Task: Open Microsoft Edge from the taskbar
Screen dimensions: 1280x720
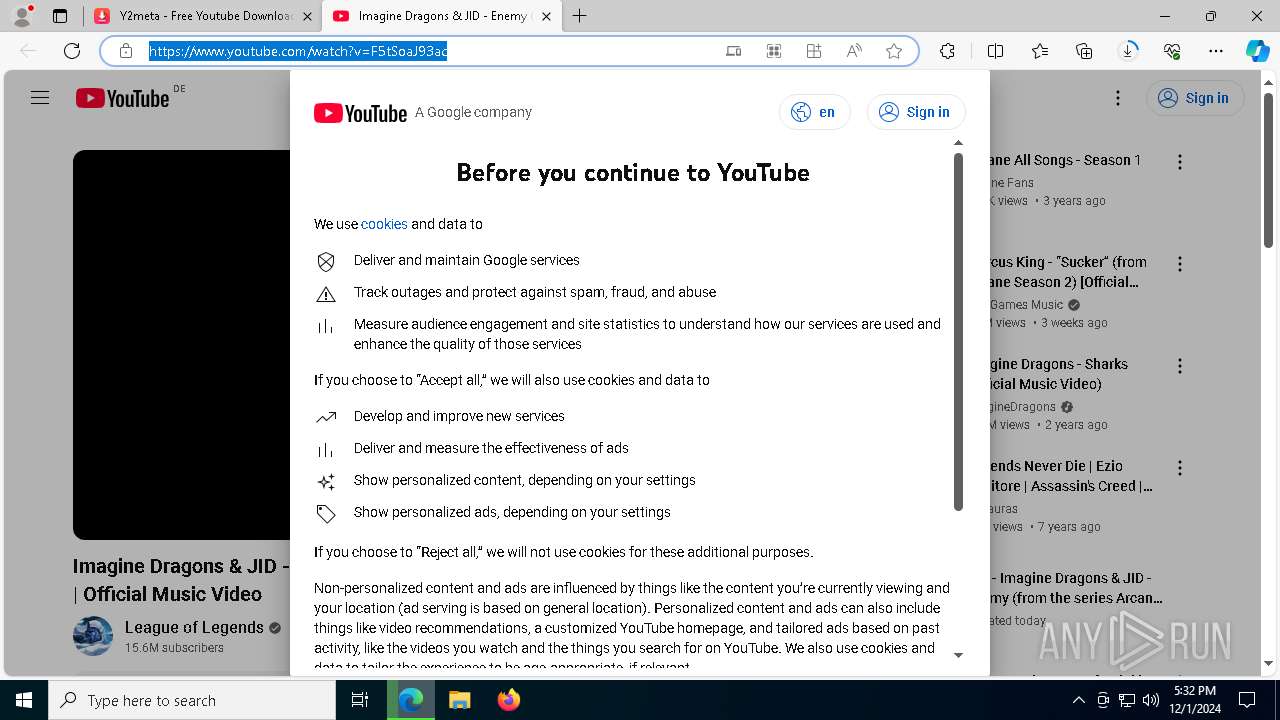Action: pyautogui.click(x=411, y=700)
